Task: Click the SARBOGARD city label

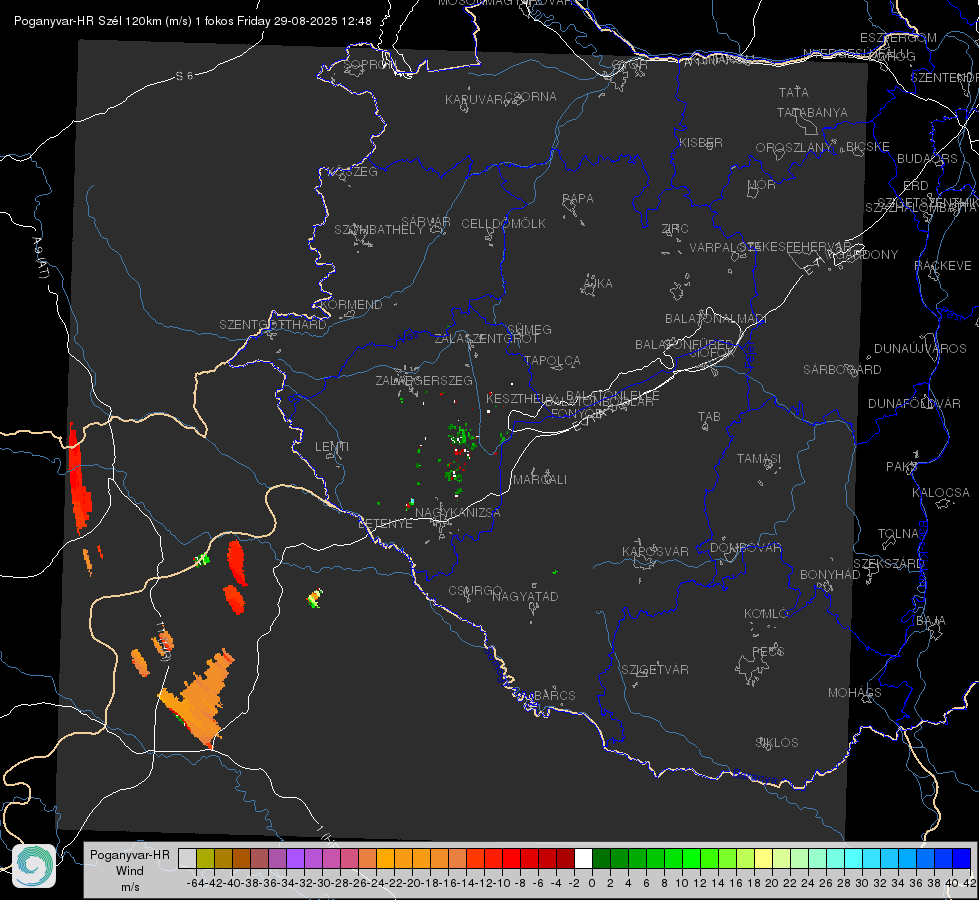Action: [842, 369]
